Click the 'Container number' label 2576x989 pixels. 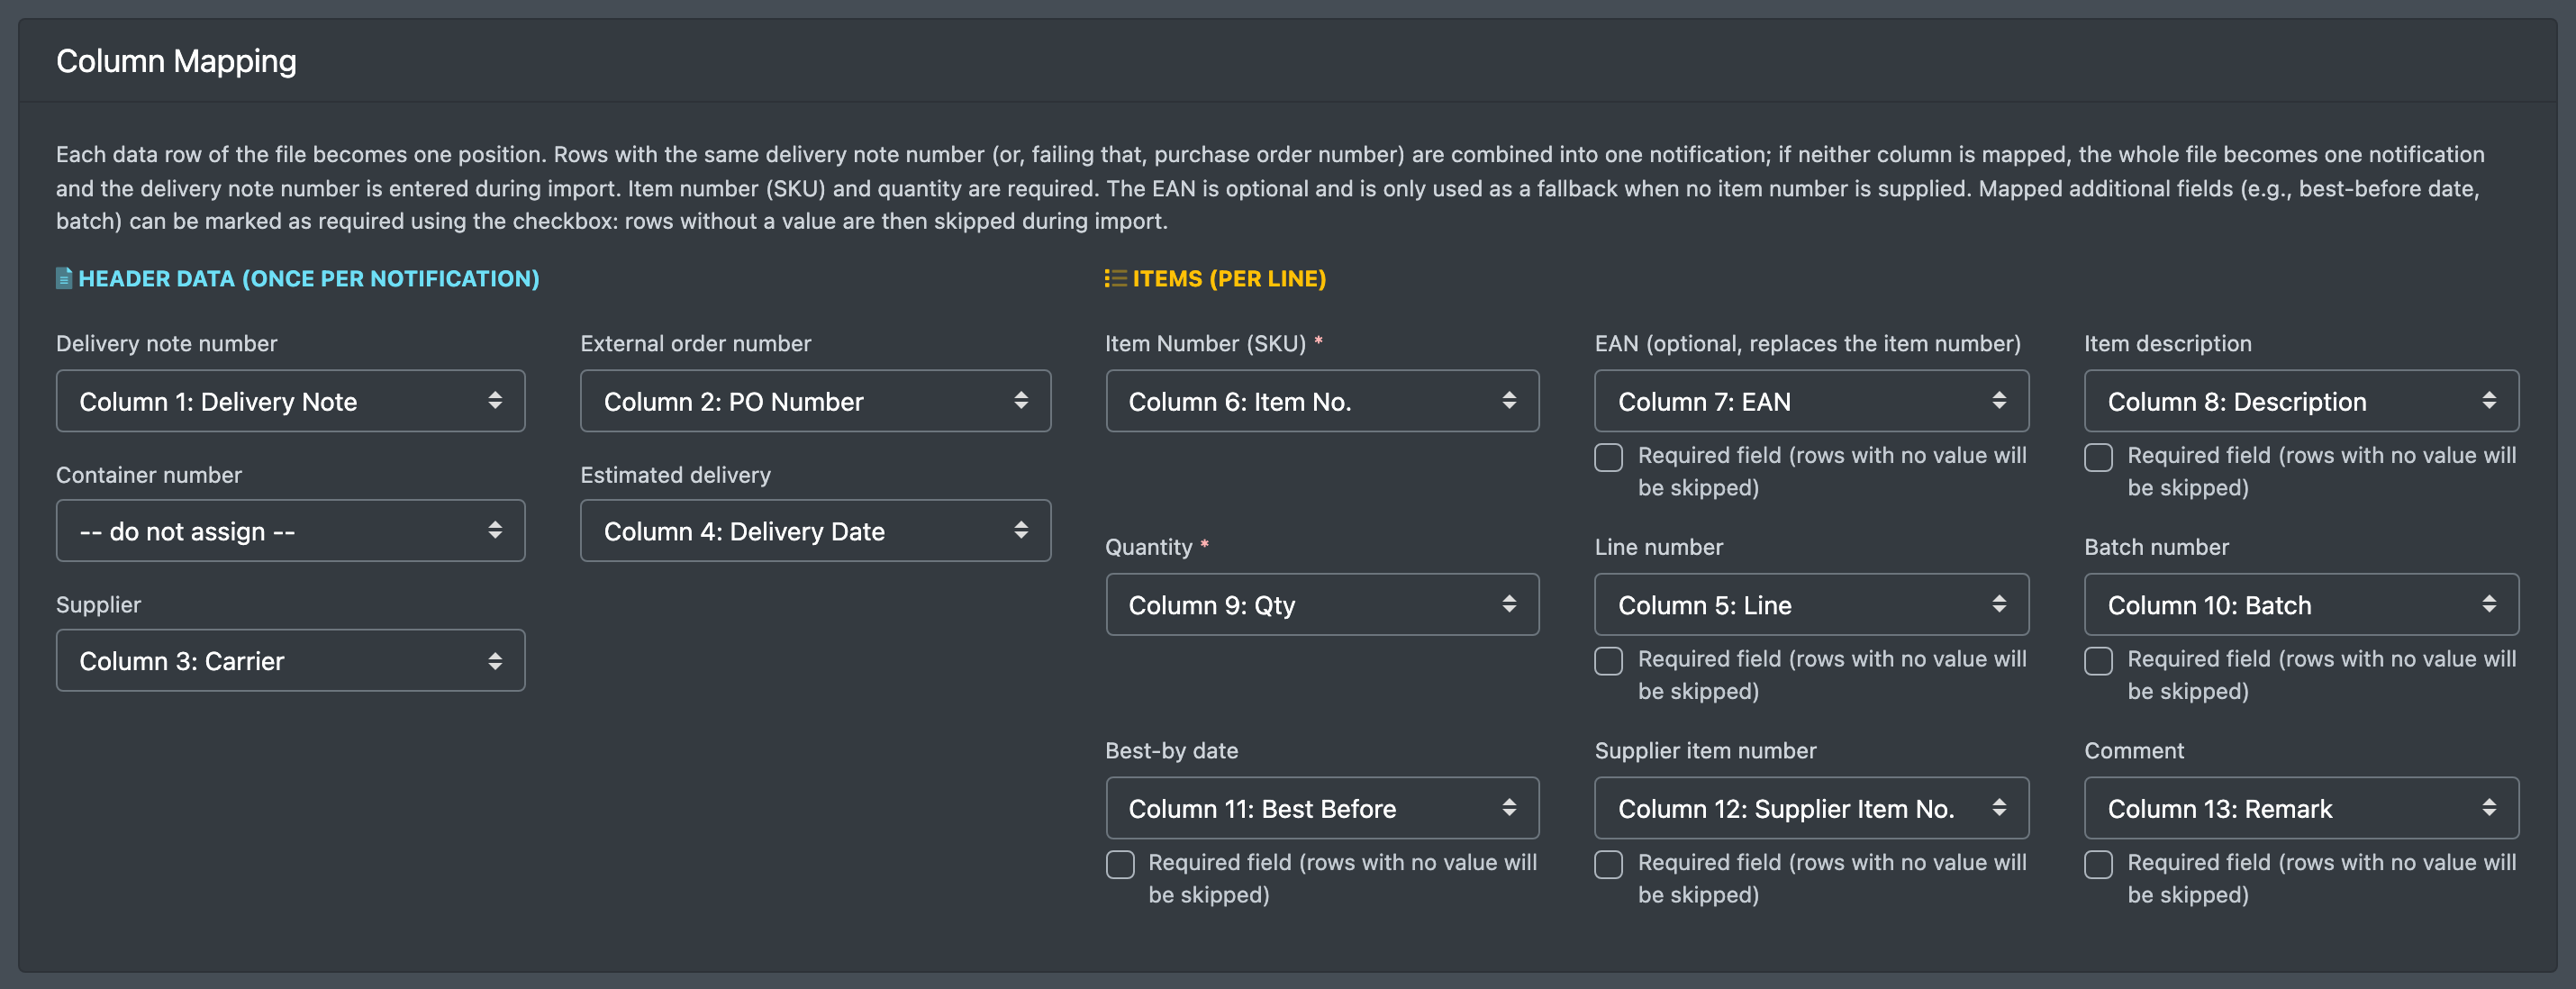pyautogui.click(x=149, y=475)
